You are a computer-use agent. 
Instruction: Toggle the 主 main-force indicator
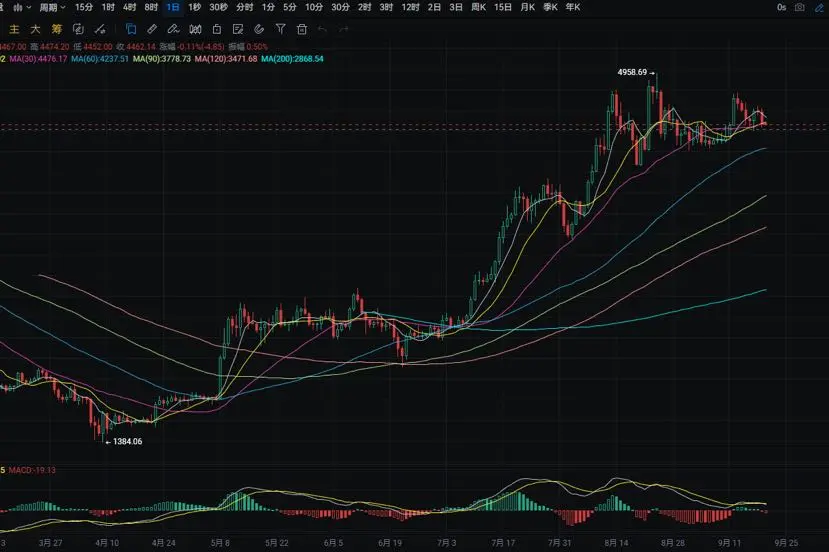coord(14,30)
